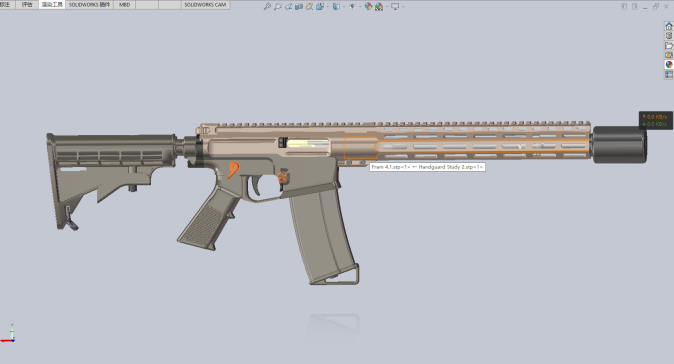Open the Design Library task pane tab
This screenshot has height=364, width=674.
669,36
